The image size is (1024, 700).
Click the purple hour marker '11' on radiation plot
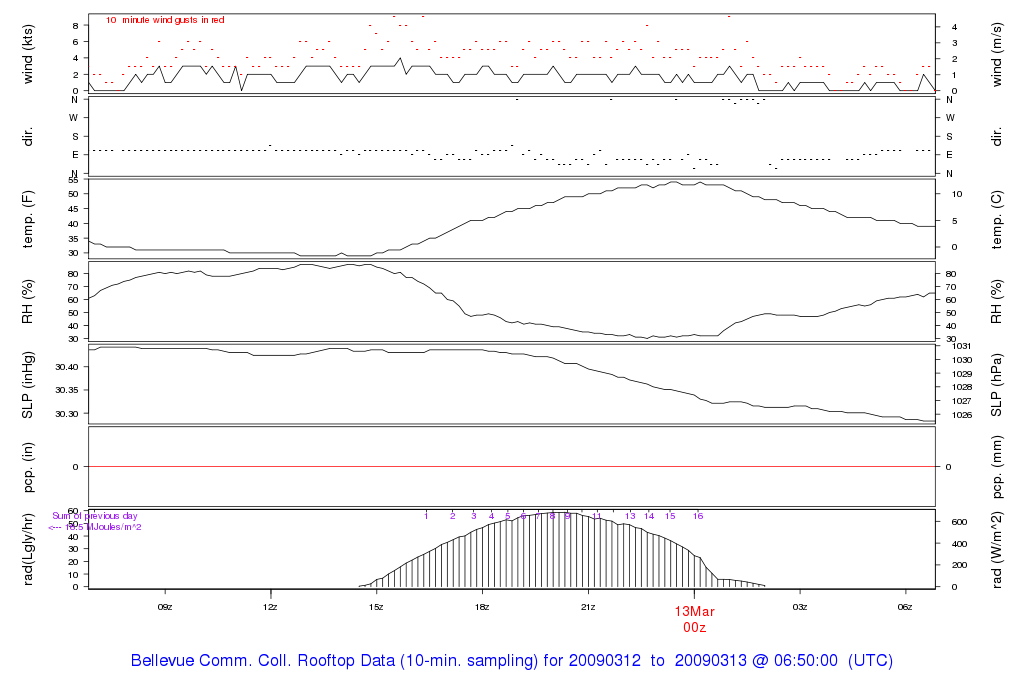[596, 516]
